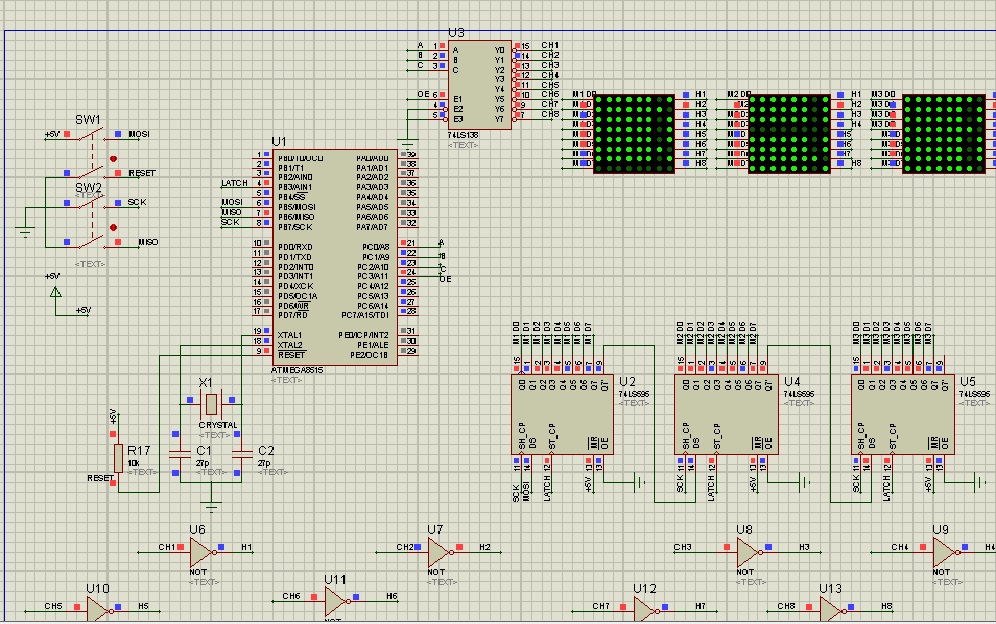This screenshot has width=996, height=624.
Task: Click the 74LS138 decoder U3
Action: point(479,85)
